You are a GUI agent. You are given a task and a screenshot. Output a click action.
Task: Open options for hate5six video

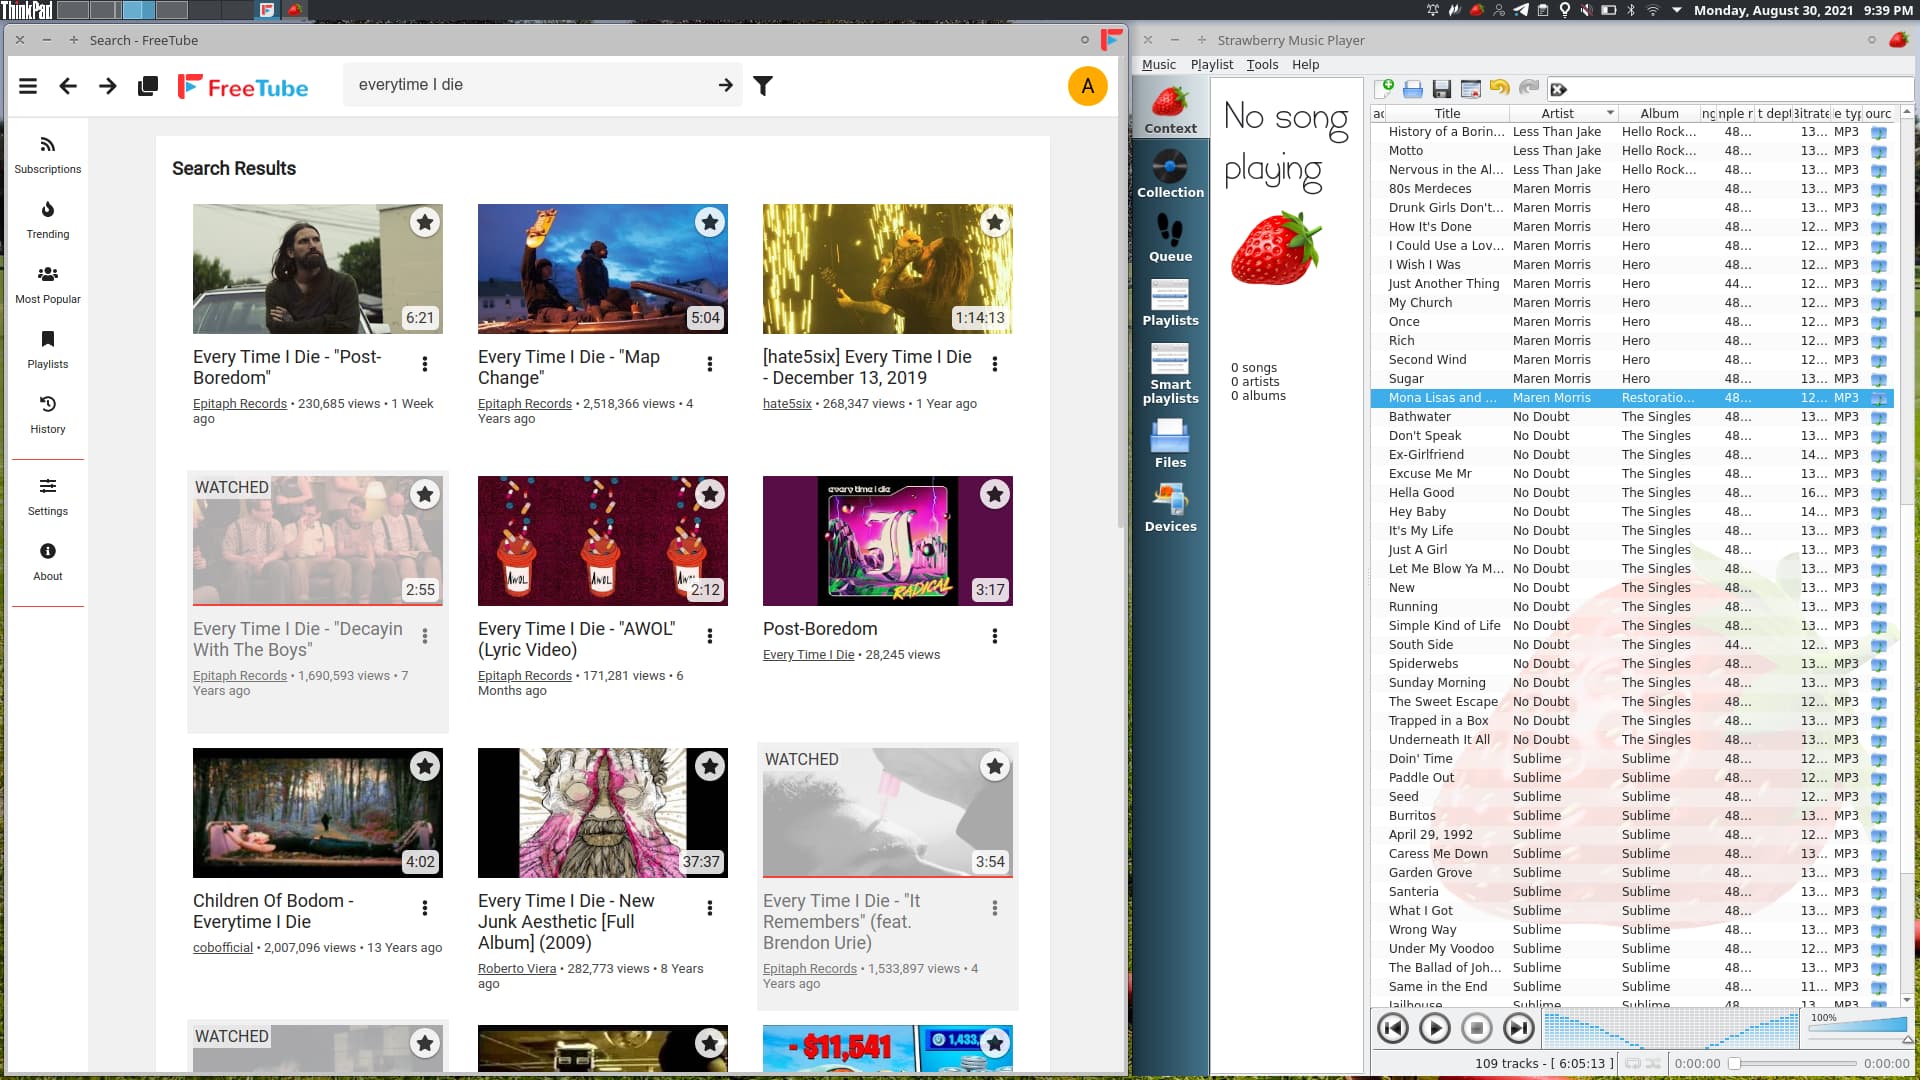(x=995, y=364)
